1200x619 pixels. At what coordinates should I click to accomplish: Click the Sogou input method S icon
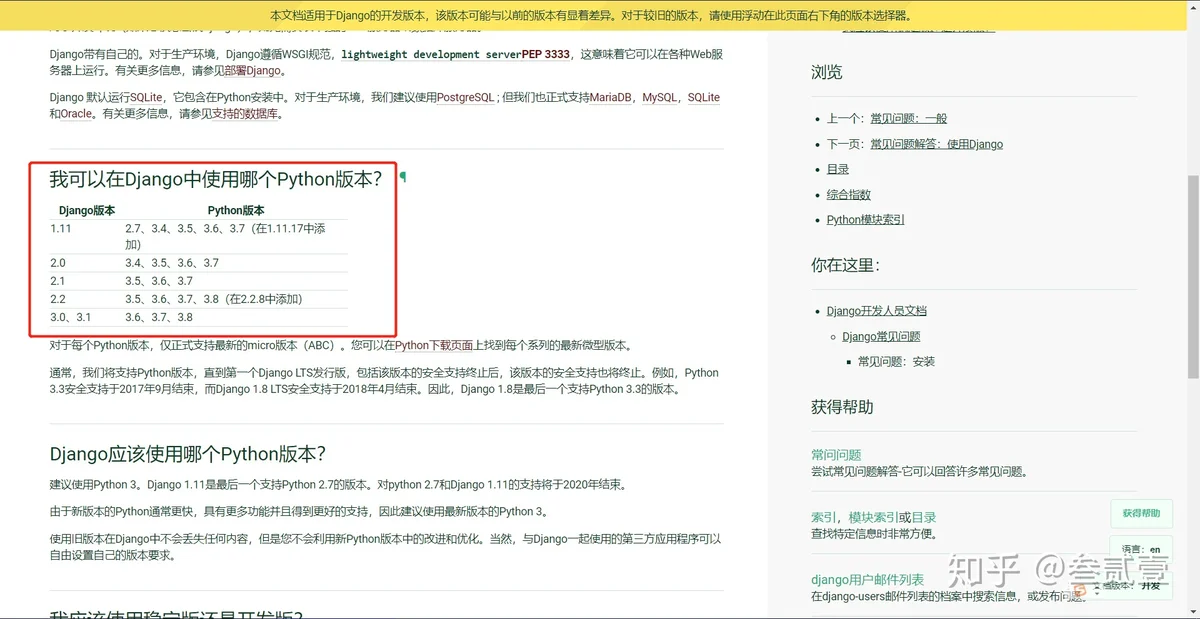pos(1079,590)
